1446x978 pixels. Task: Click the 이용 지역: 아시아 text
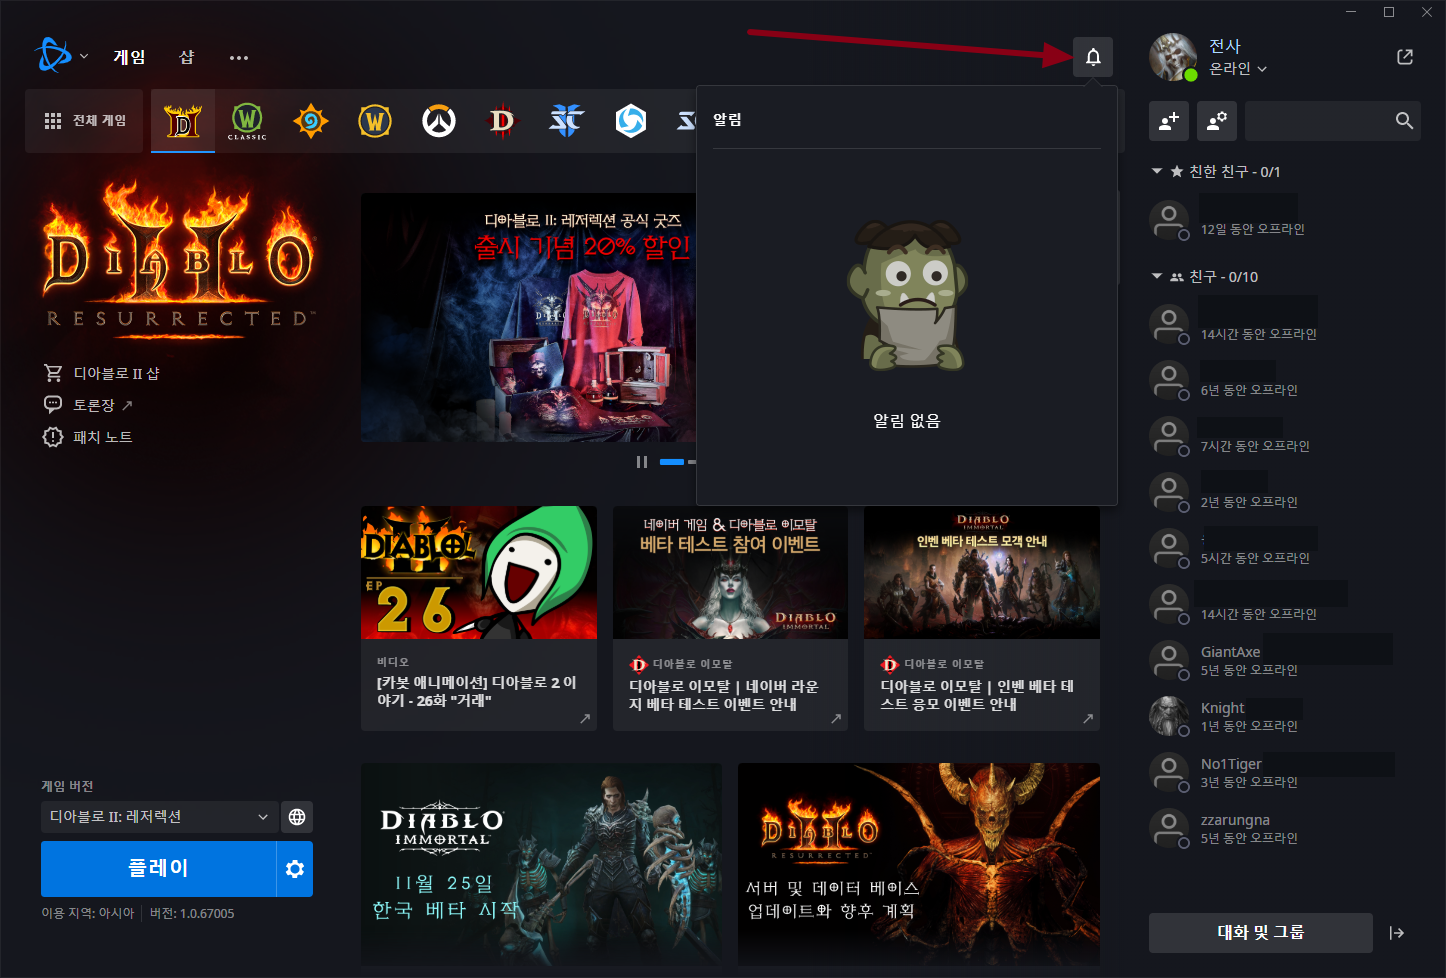88,914
